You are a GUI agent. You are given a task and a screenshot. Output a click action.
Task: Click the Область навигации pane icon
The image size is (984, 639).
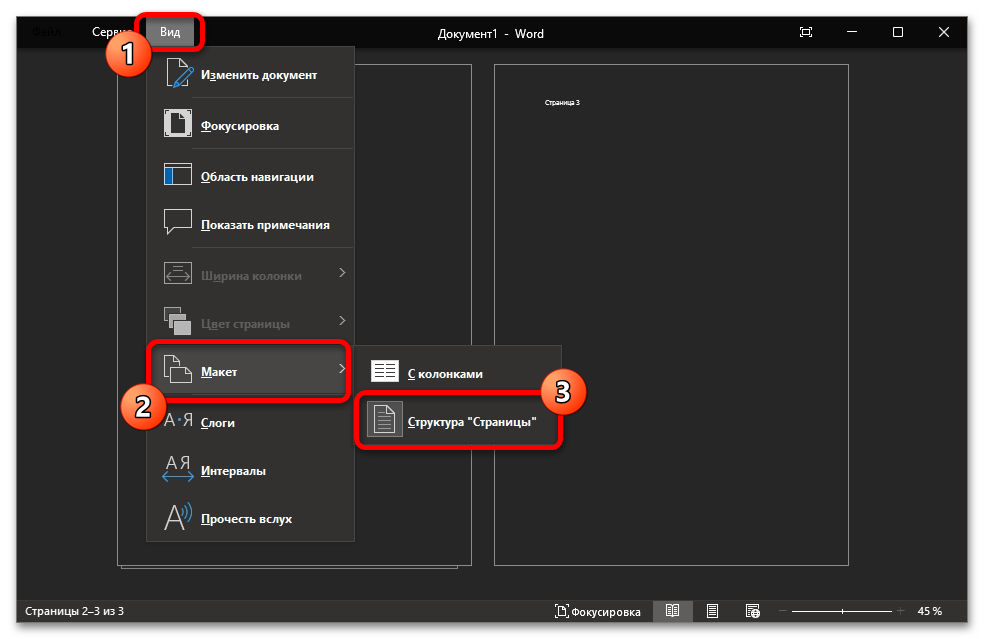tap(177, 176)
